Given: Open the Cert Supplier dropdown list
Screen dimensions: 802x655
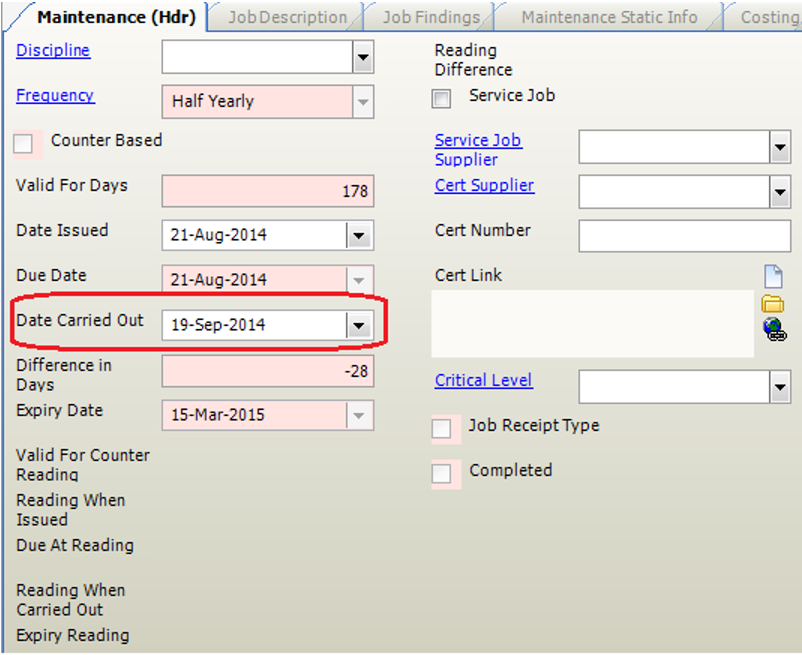Looking at the screenshot, I should [779, 192].
